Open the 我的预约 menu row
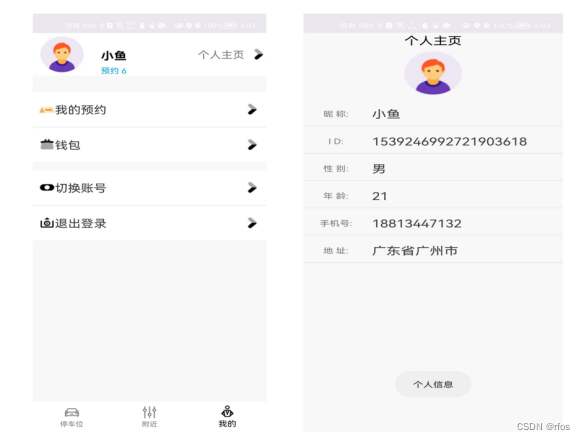 (x=149, y=110)
